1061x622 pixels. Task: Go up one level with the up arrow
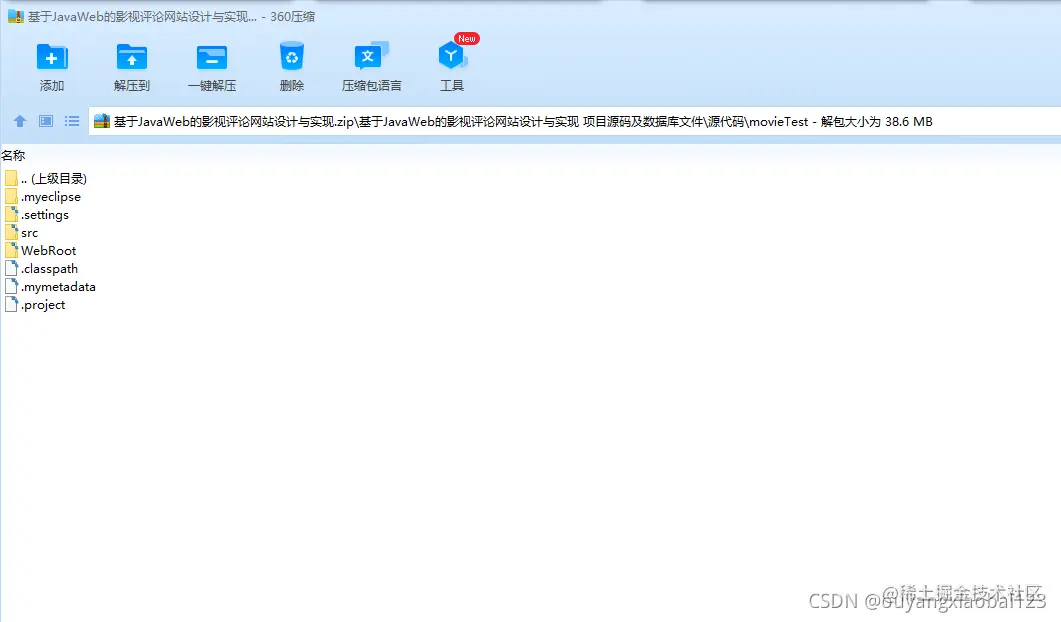(x=20, y=121)
